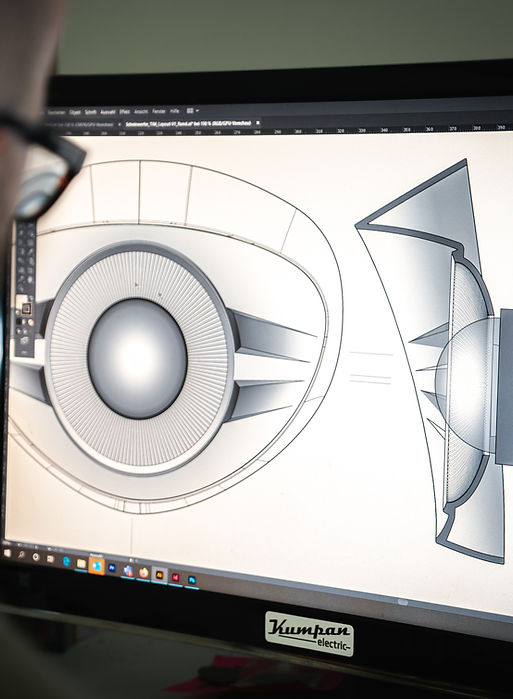Open Windows taskbar search

click(21, 555)
